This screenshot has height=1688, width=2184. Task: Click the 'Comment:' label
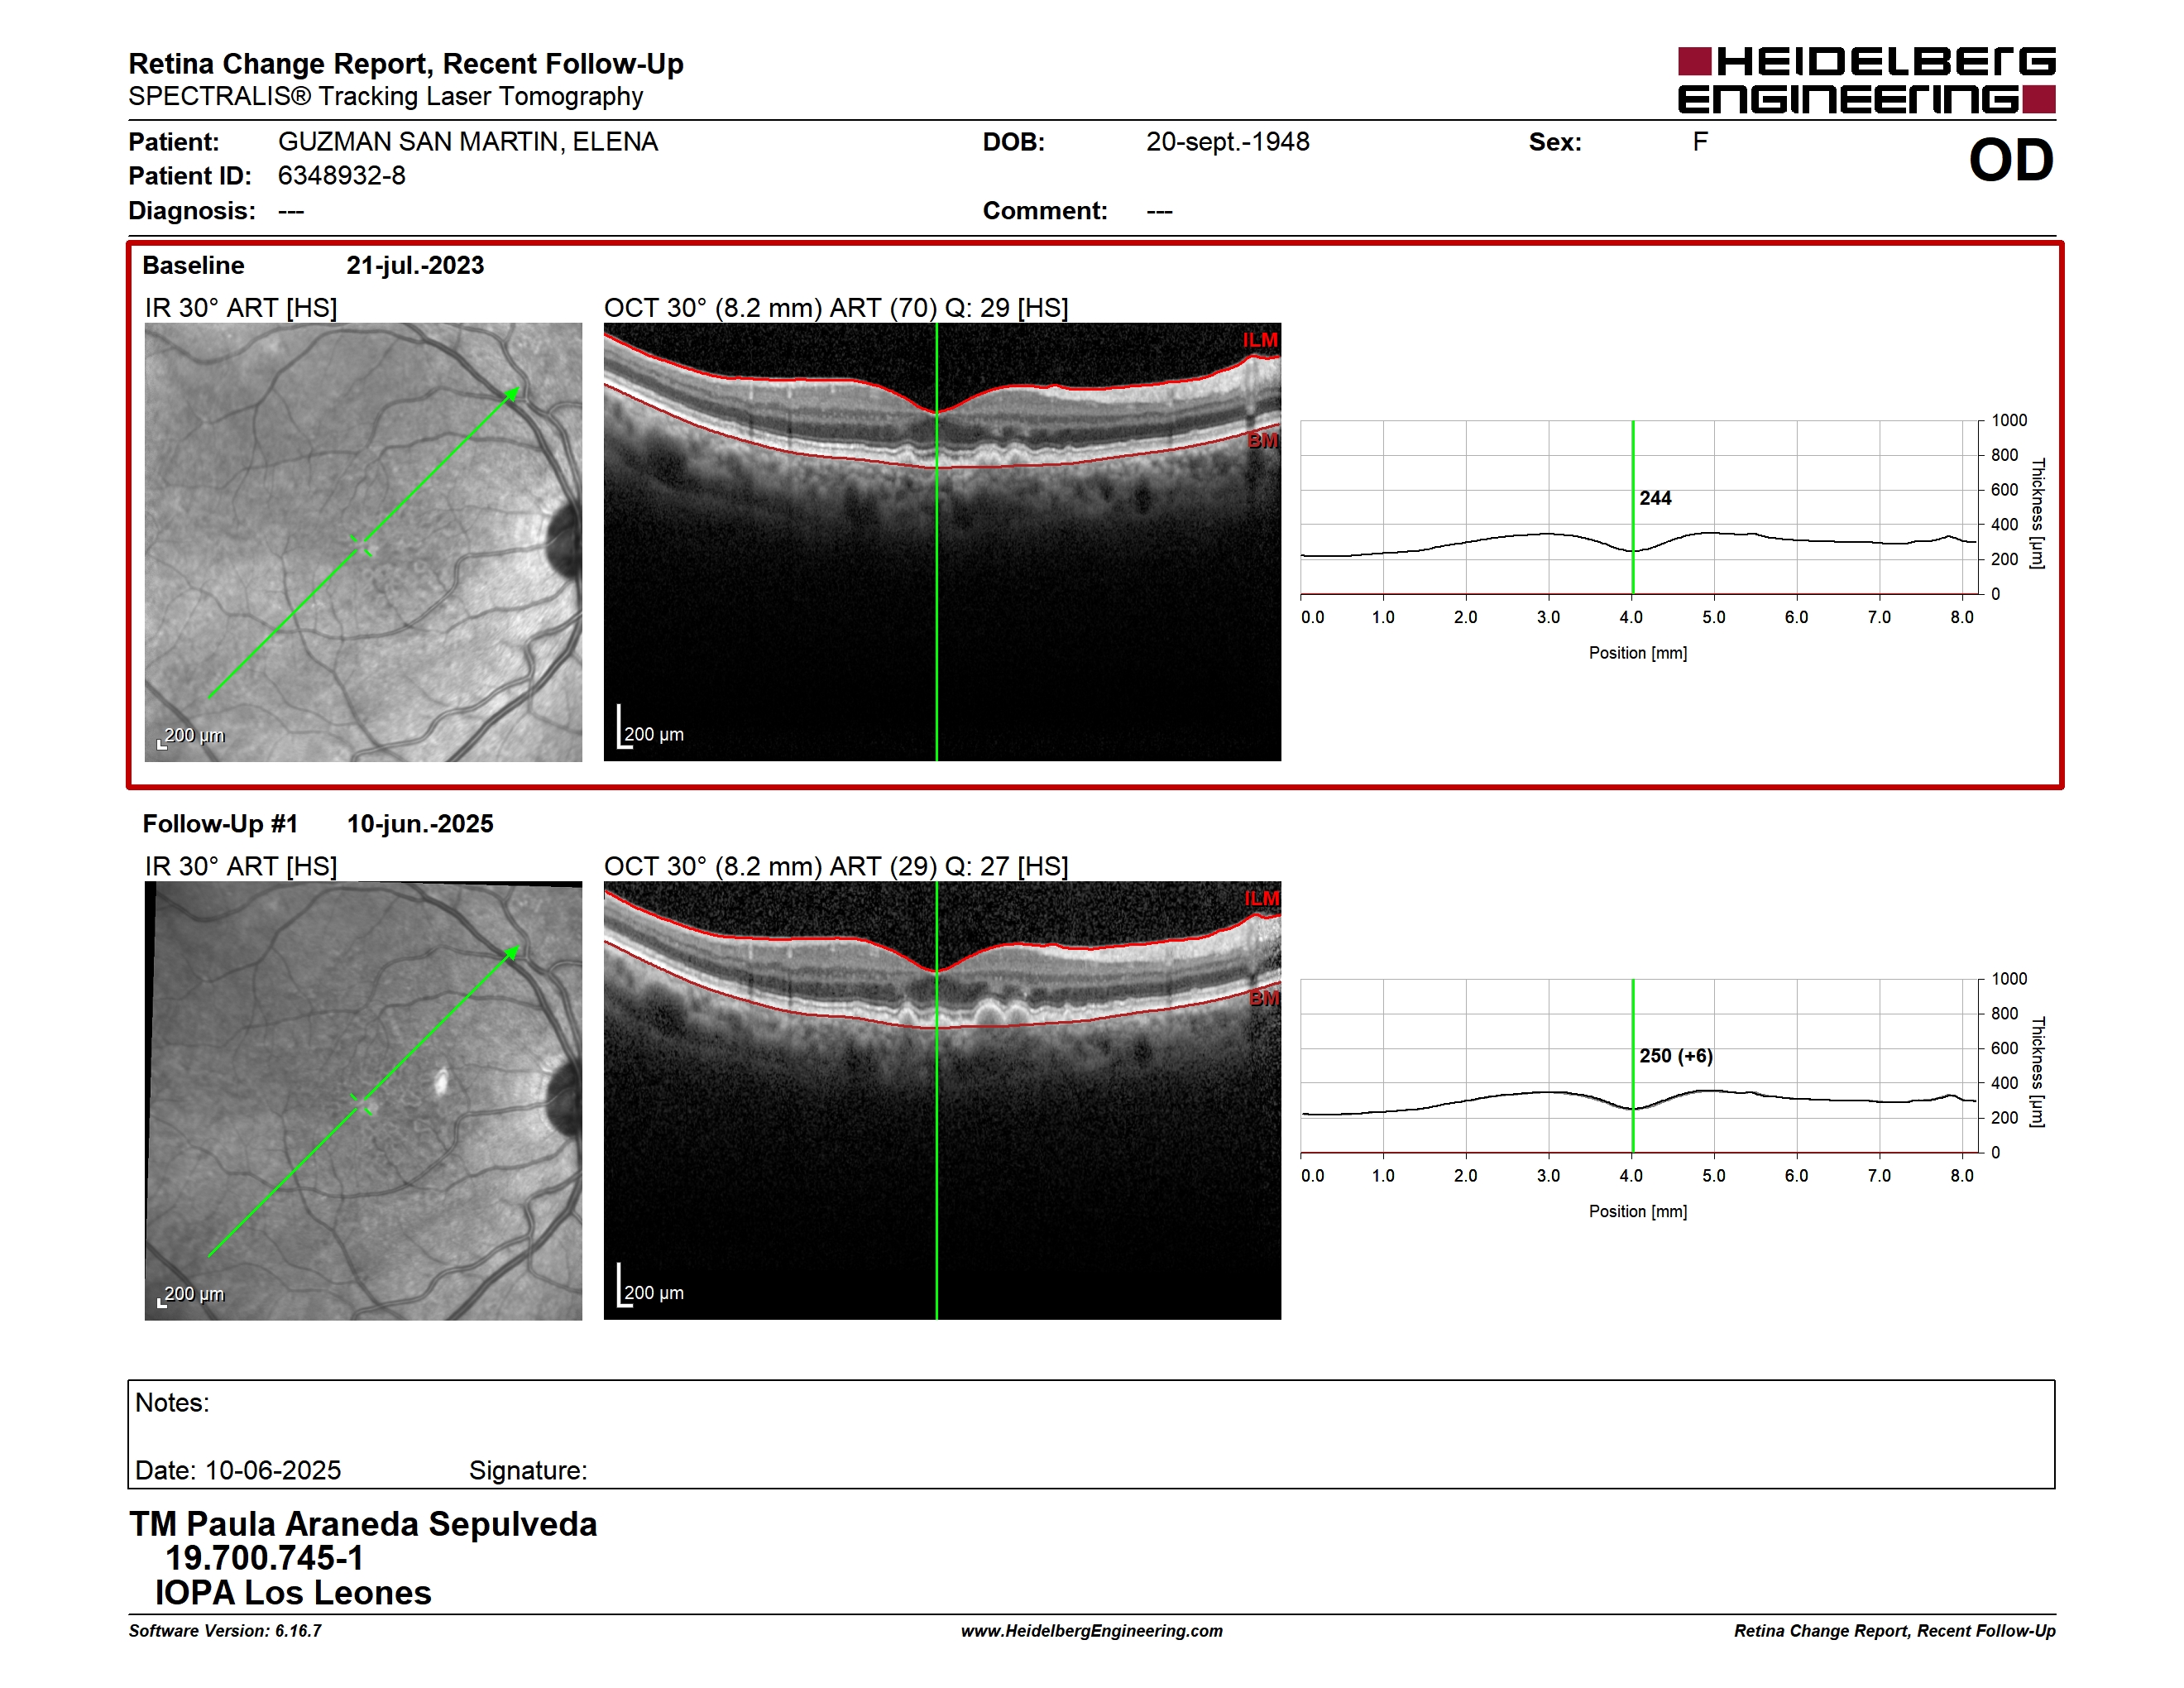pos(1045,211)
